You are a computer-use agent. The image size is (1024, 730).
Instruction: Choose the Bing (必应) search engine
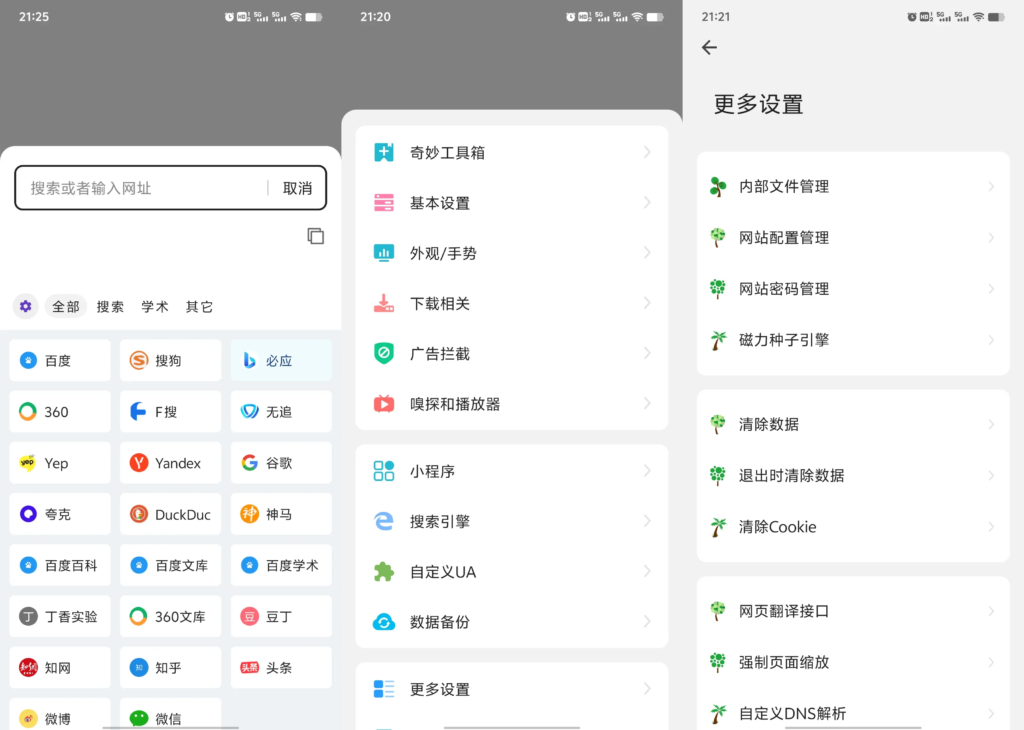coord(281,360)
